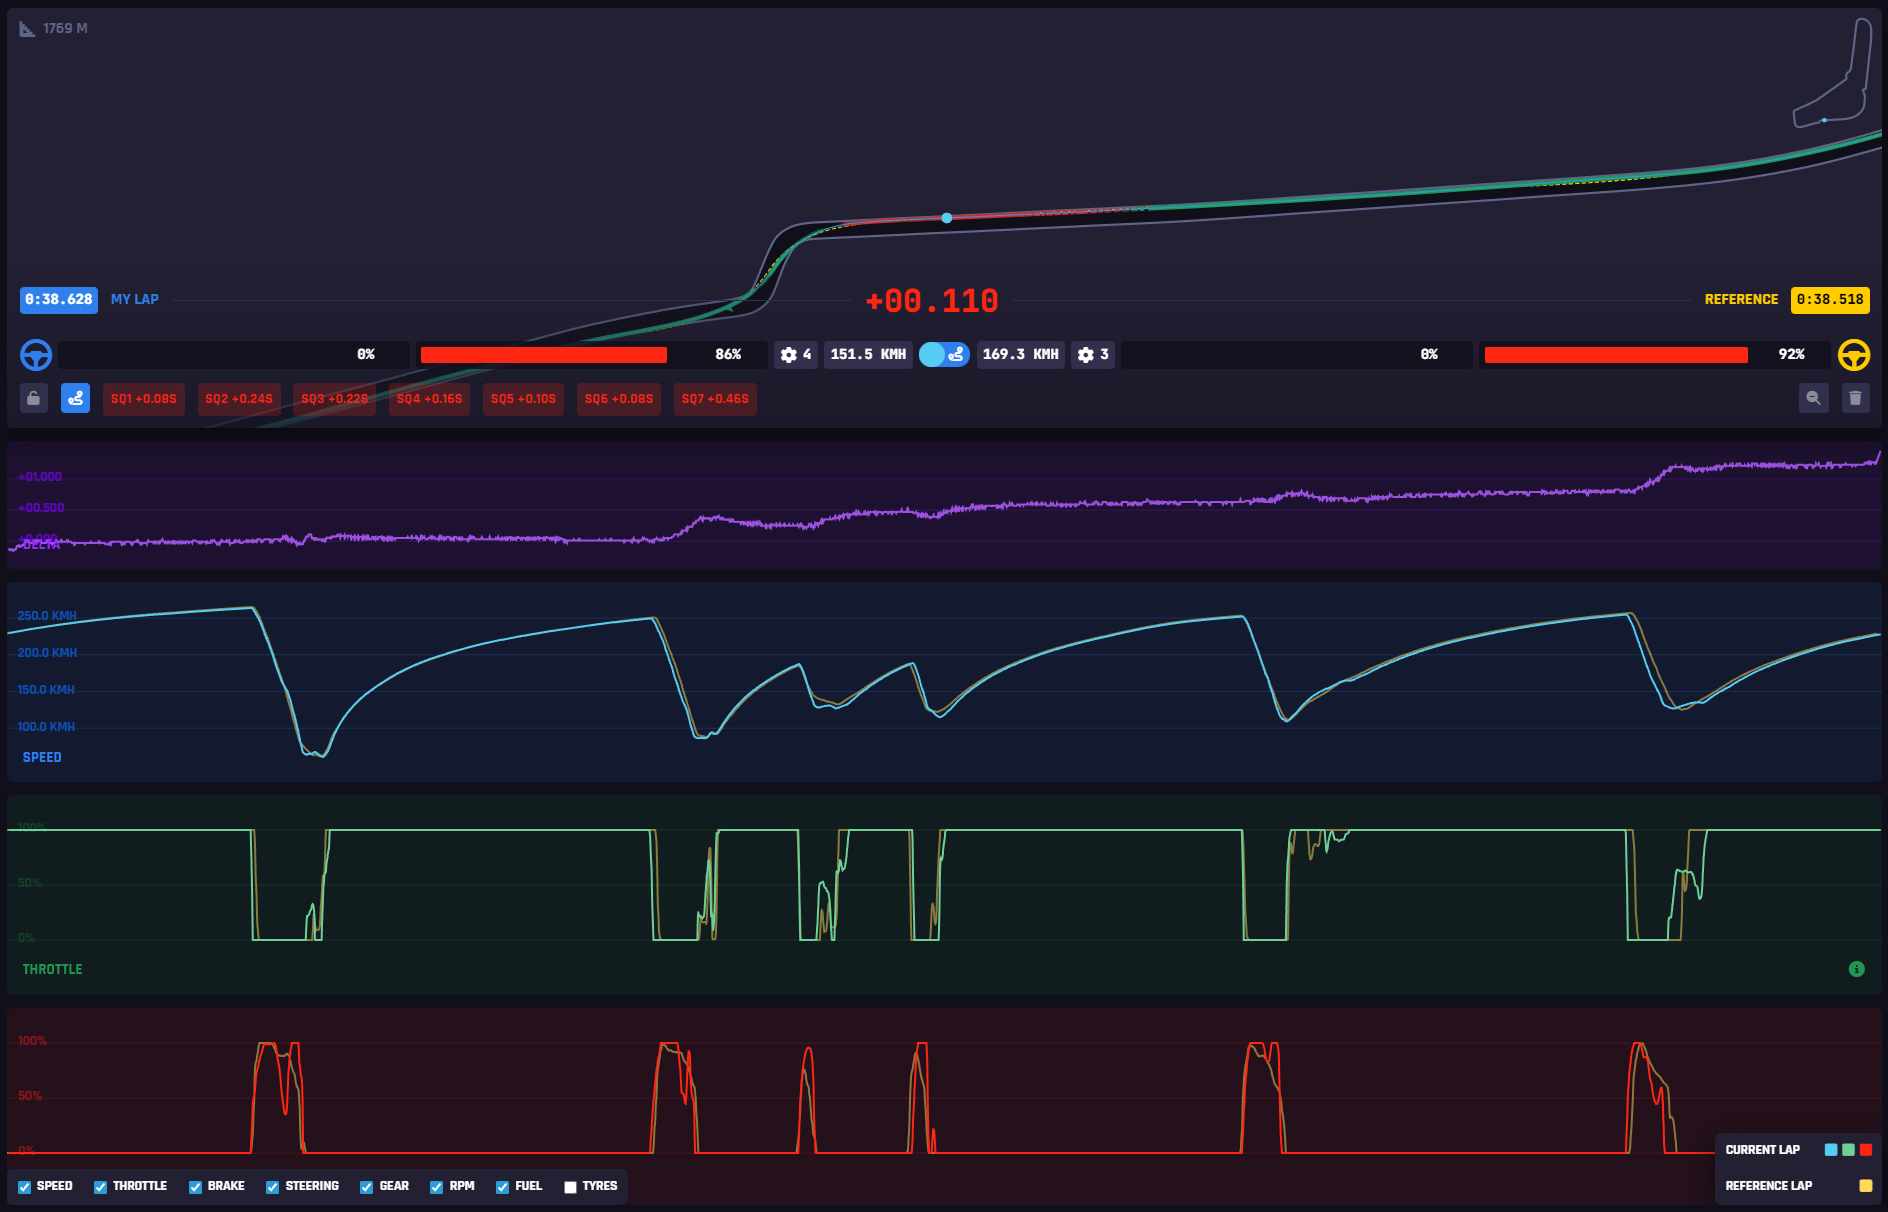Select the SQ7 +0.46S sector button

pos(714,399)
